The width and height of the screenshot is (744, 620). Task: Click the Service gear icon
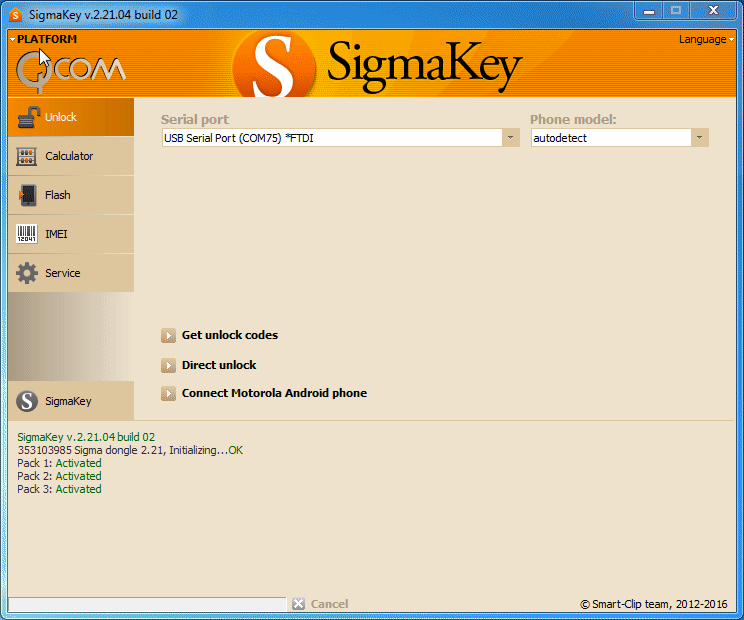(x=27, y=273)
